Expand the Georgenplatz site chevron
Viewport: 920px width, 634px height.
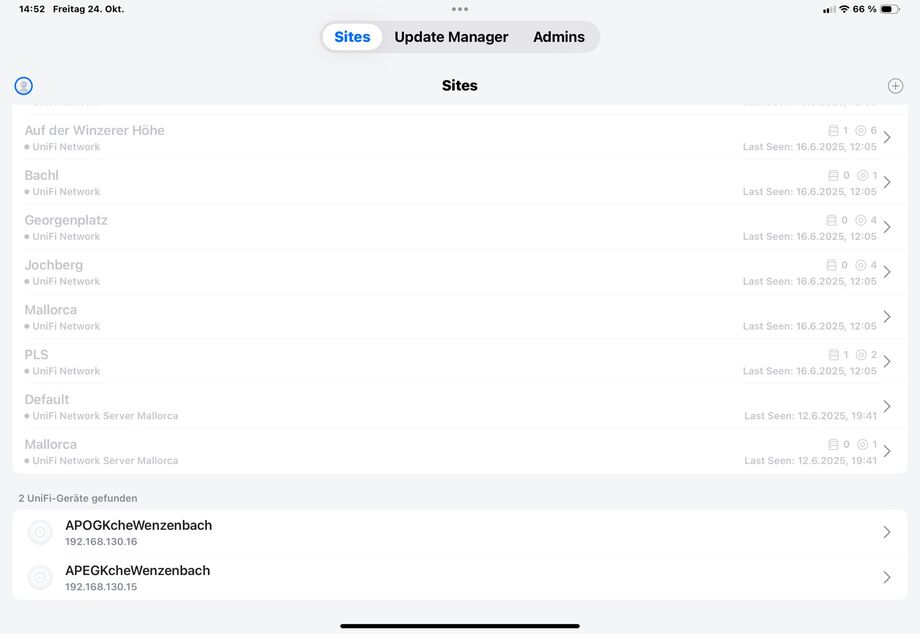[x=887, y=227]
